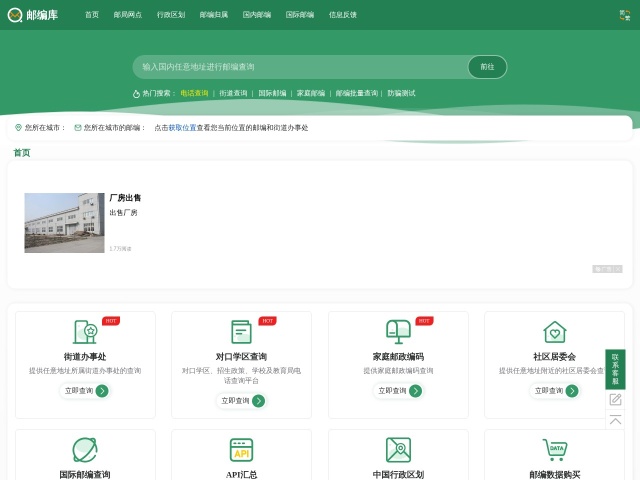
Task: Click the 街道办事处 building icon
Action: click(85, 332)
